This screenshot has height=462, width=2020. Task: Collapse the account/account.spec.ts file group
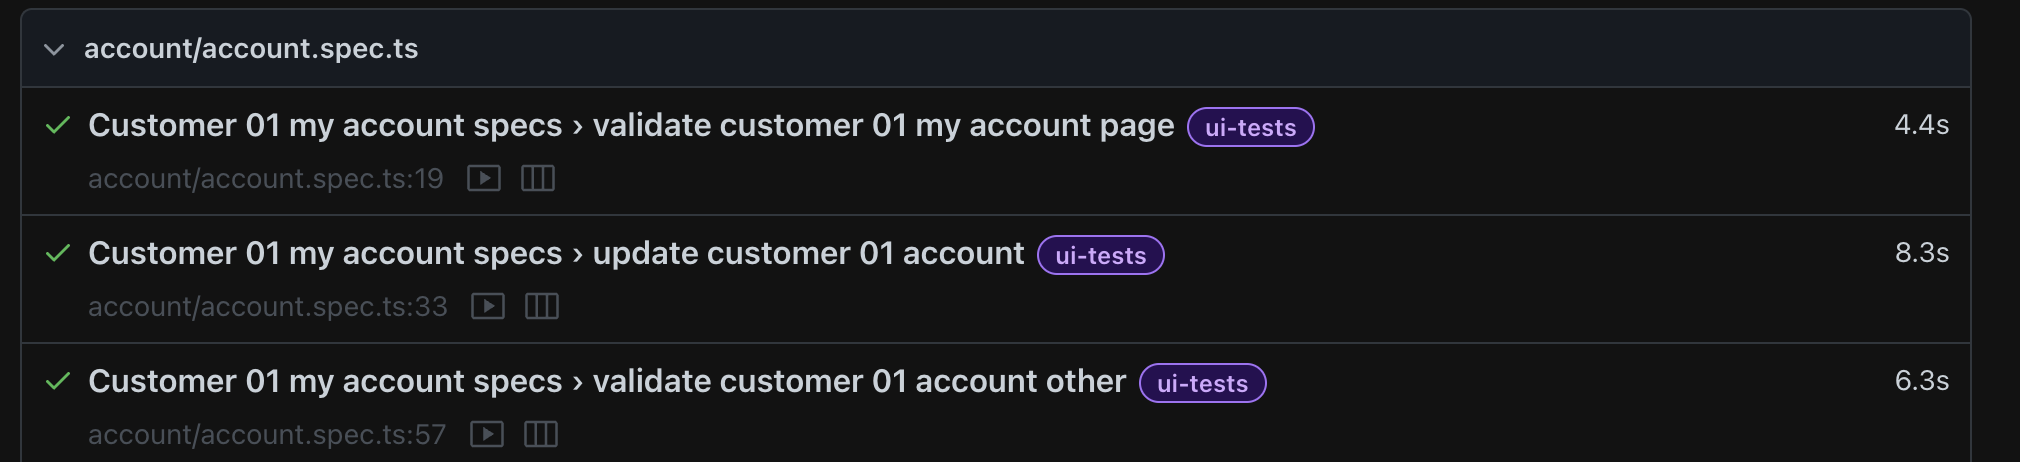coord(55,49)
